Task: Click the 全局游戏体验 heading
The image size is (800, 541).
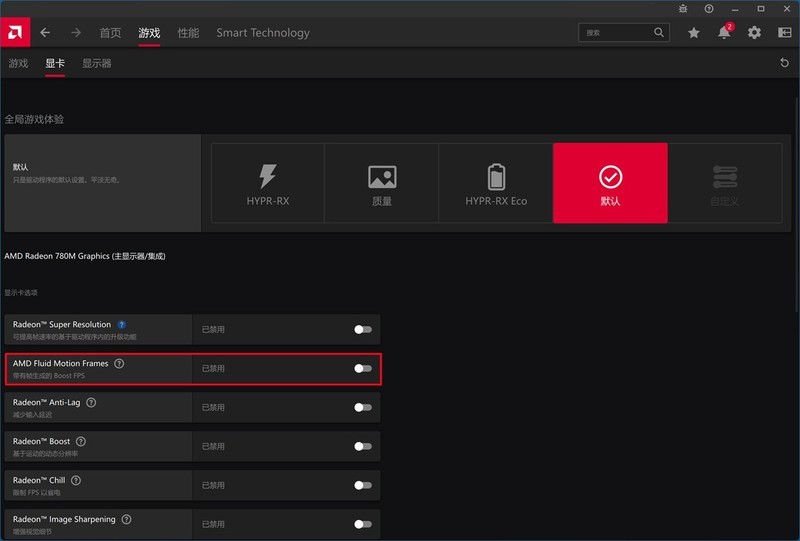Action: point(34,119)
